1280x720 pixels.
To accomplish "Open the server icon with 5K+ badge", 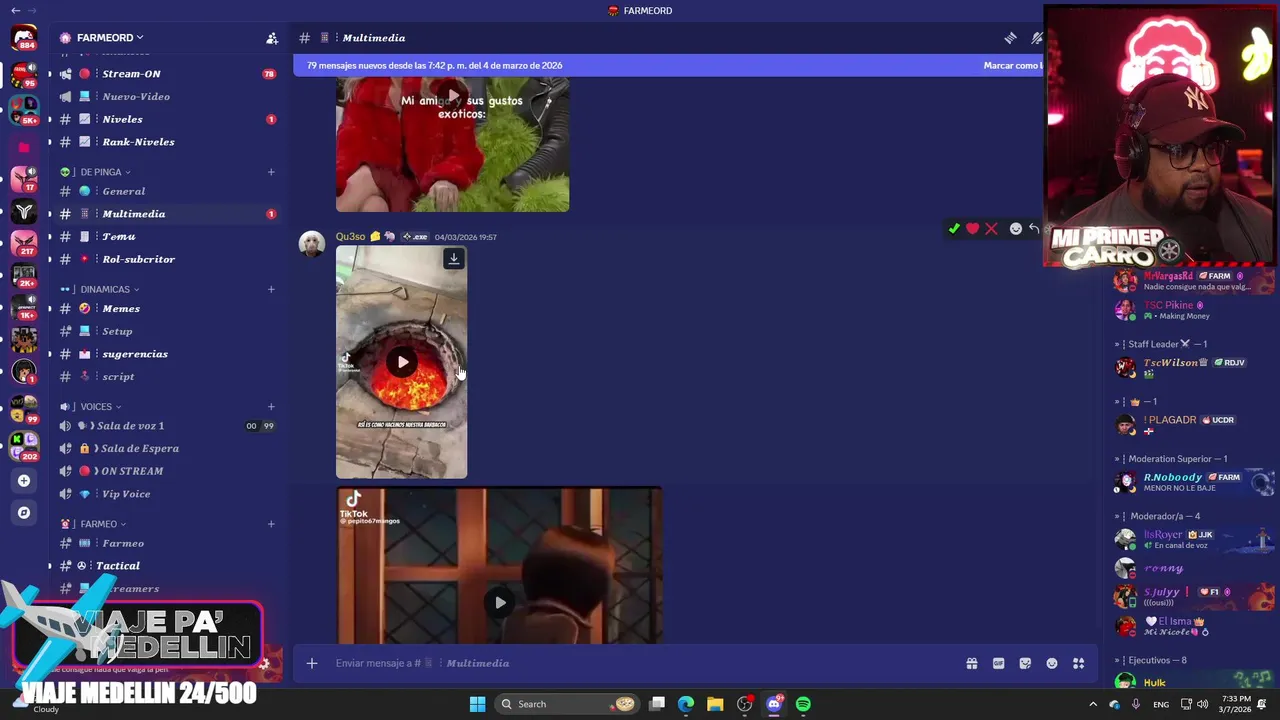I will [x=24, y=110].
